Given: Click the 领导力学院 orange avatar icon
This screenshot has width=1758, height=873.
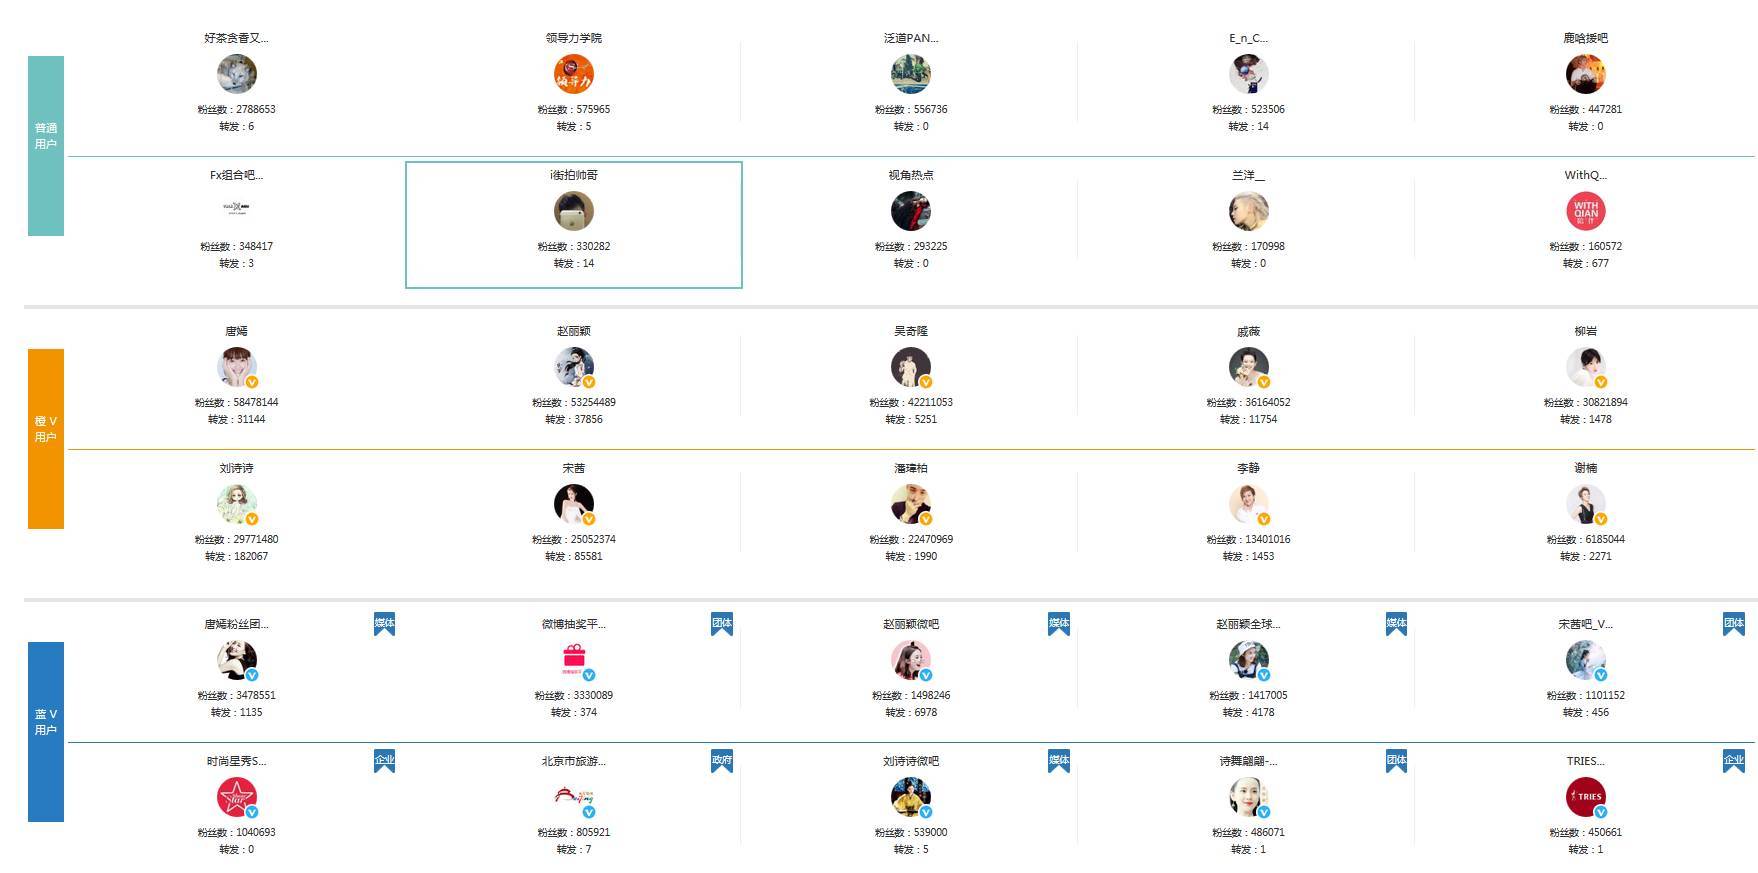Looking at the screenshot, I should [573, 74].
